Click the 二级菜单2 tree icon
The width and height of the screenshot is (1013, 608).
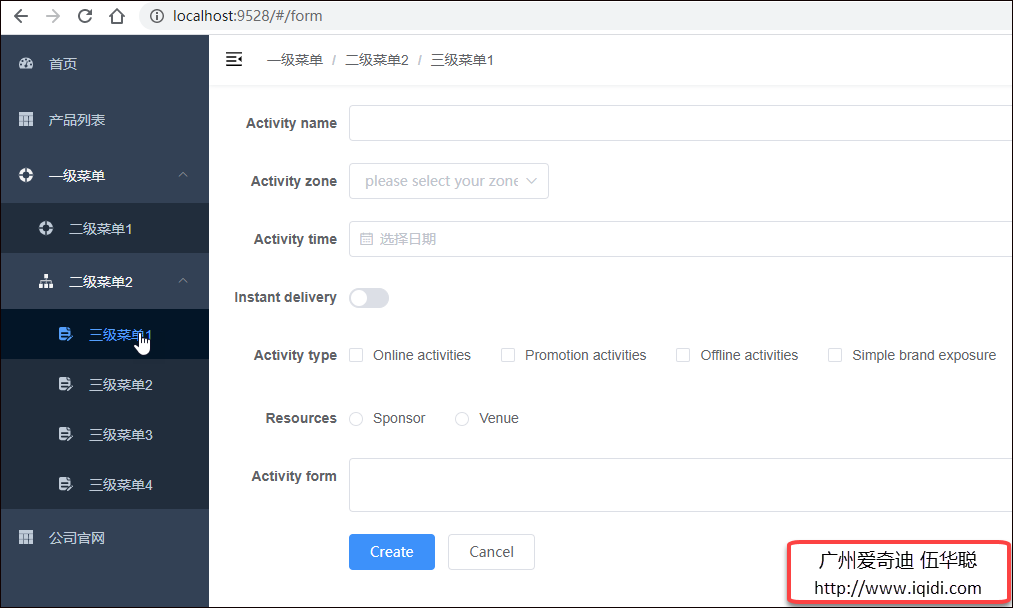[46, 282]
